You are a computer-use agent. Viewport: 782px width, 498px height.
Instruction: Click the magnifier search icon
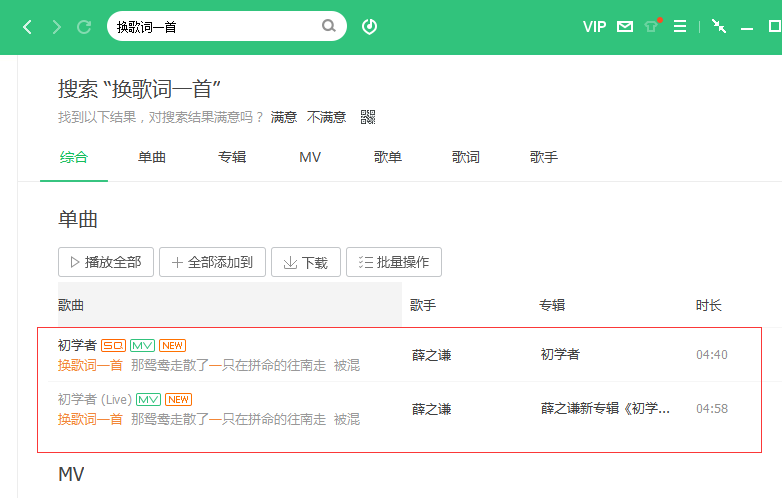pyautogui.click(x=329, y=26)
